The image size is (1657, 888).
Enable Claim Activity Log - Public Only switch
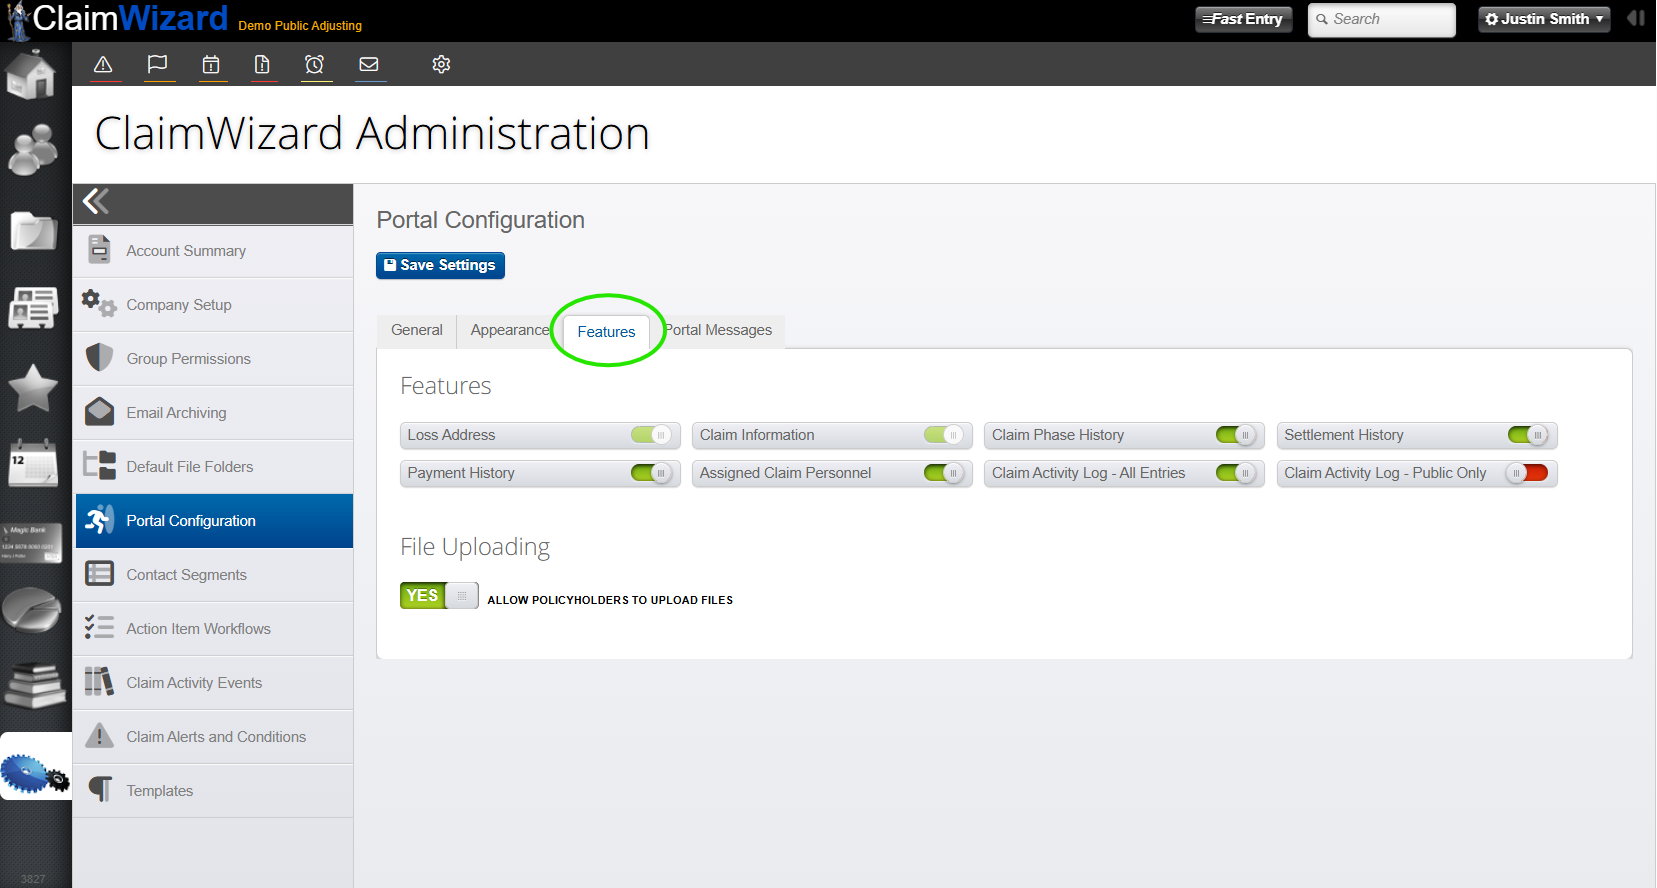pyautogui.click(x=1528, y=473)
